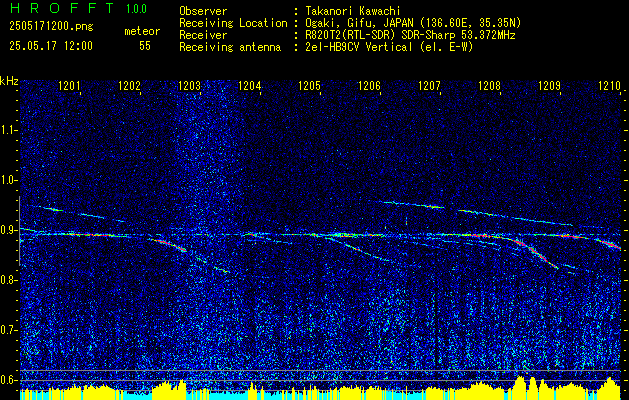Select the file name 2505171200.png
Image resolution: width=629 pixels, height=400 pixels.
click(x=51, y=26)
